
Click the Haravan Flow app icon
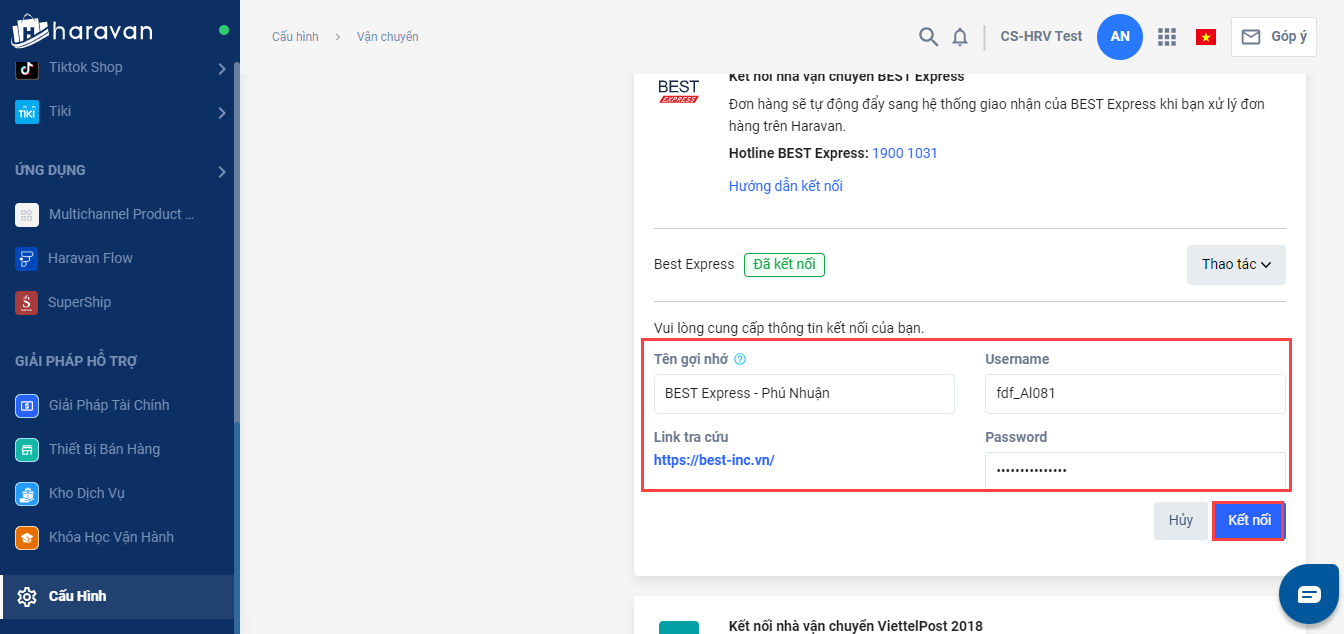(x=27, y=258)
